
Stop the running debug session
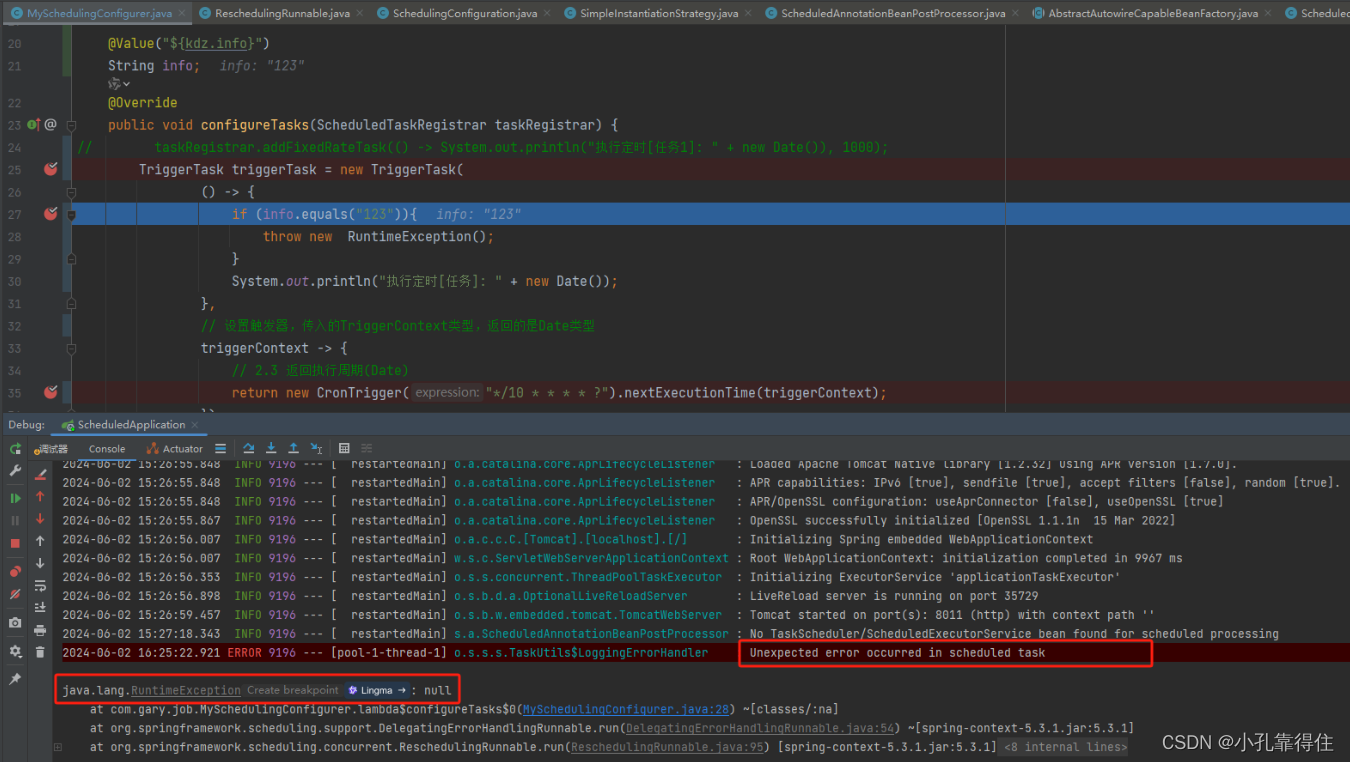point(15,543)
